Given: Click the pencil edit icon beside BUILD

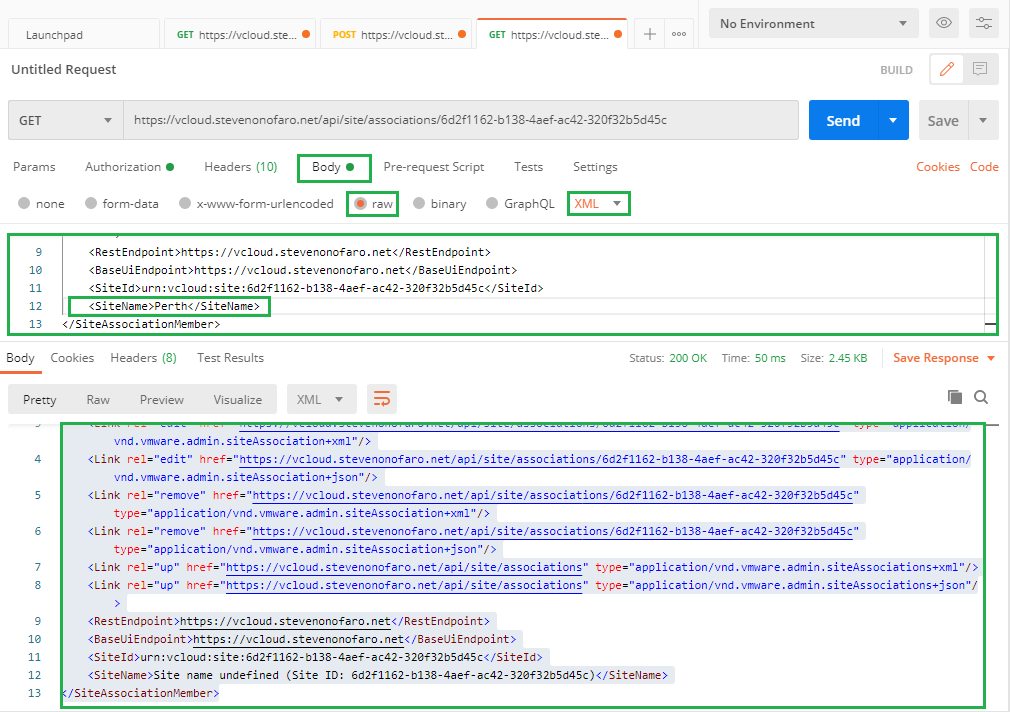Looking at the screenshot, I should 947,69.
